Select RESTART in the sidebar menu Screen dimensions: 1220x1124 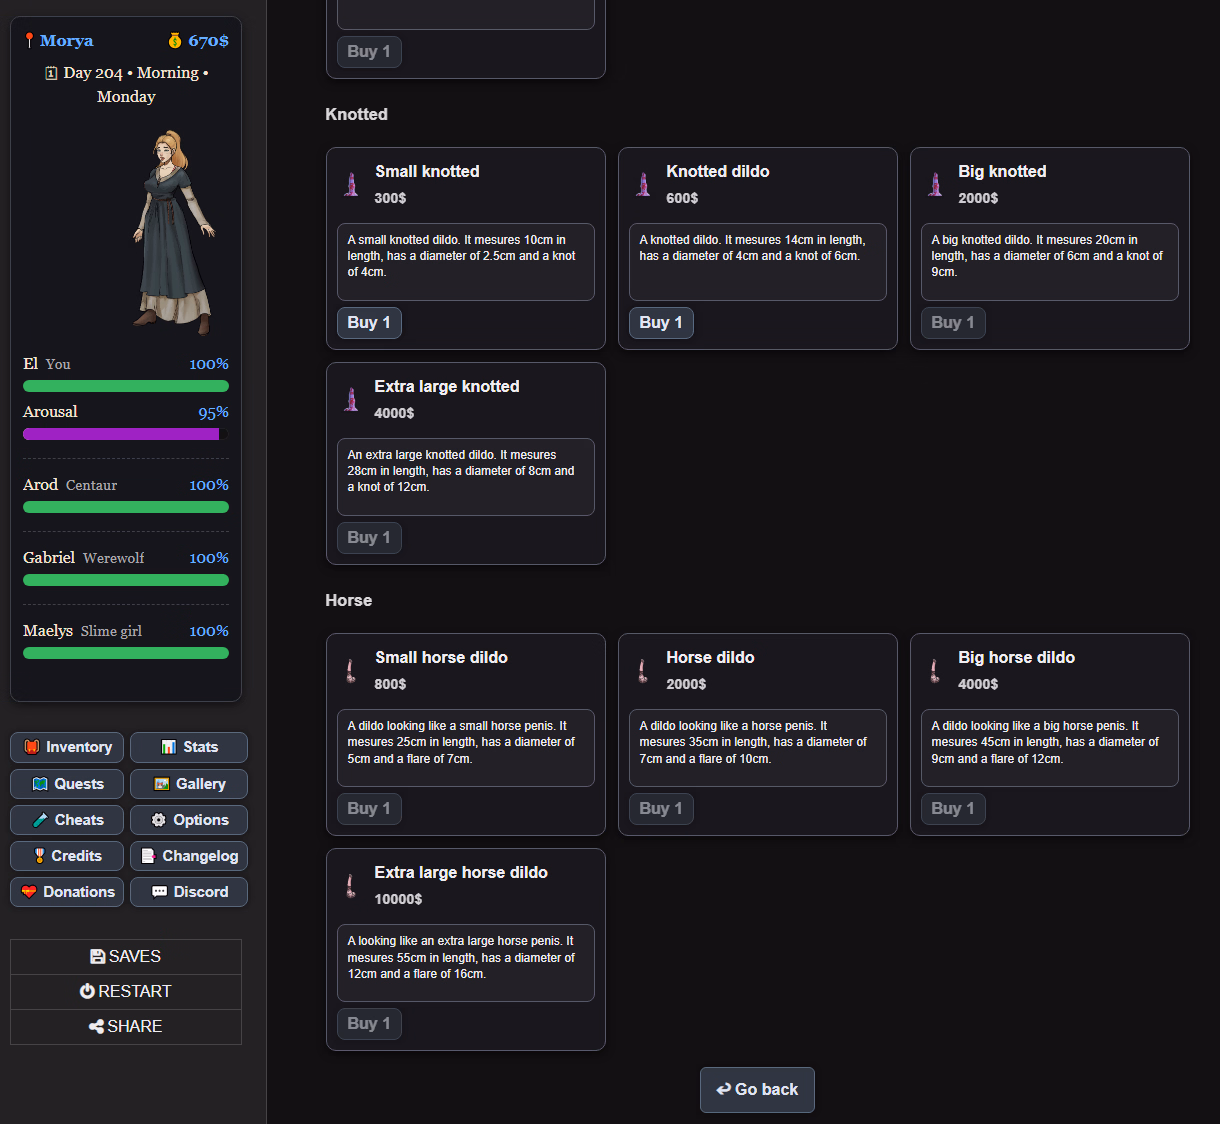(x=126, y=992)
